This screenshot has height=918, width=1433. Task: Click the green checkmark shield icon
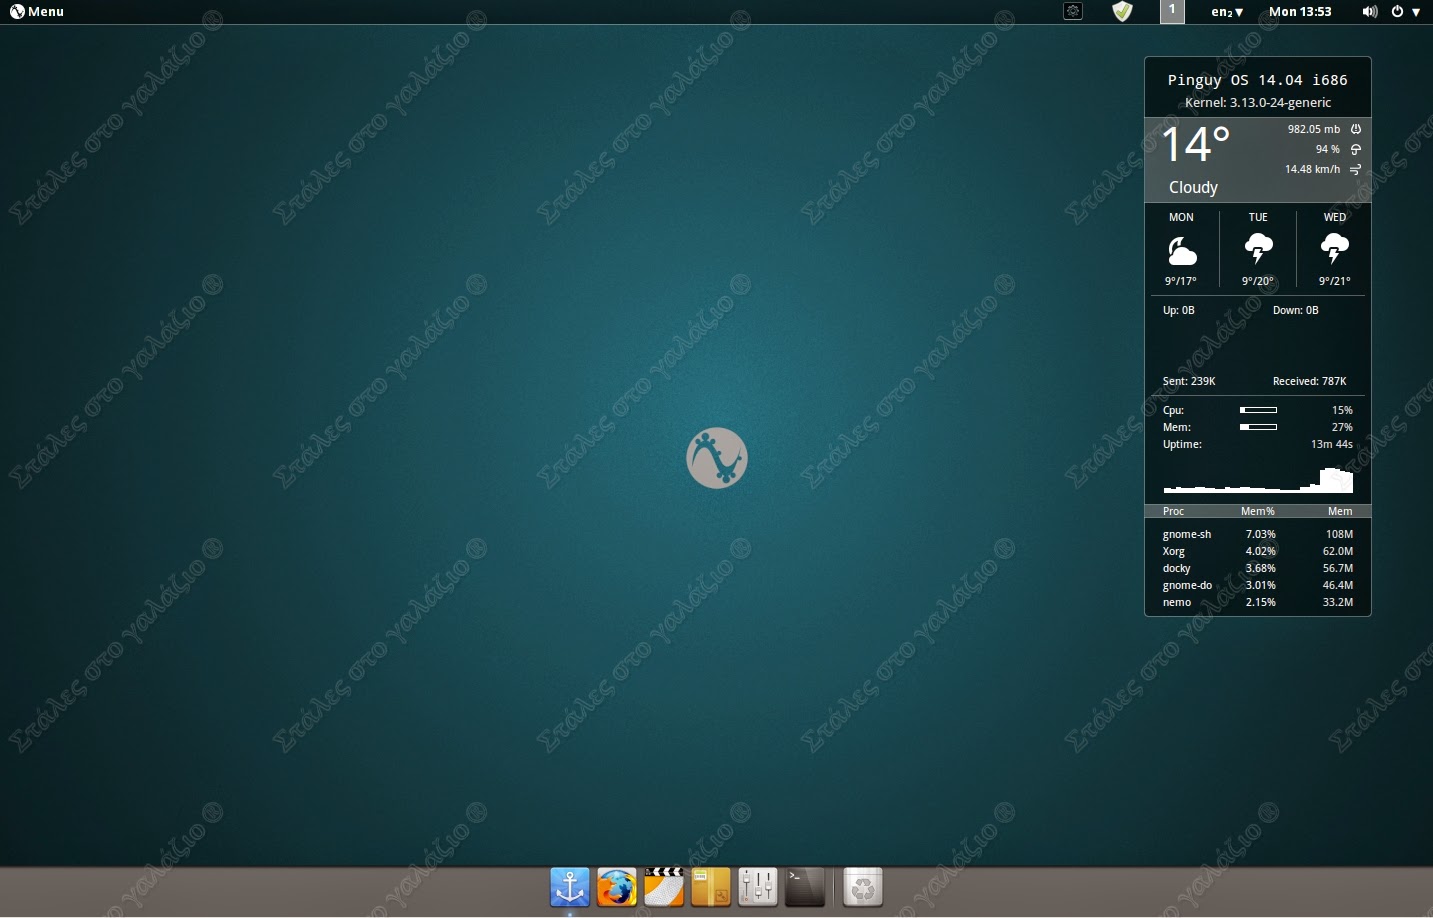1122,11
